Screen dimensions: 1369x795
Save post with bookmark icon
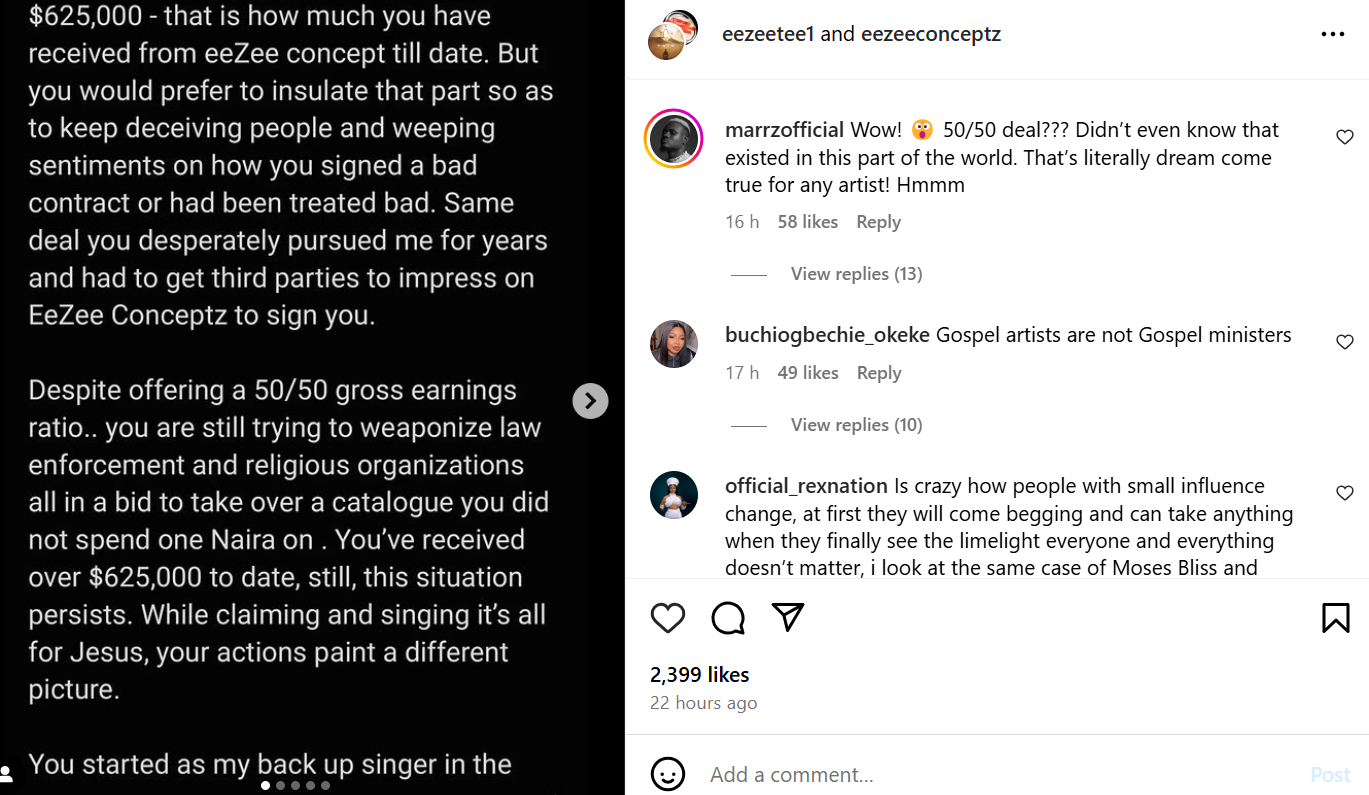[x=1335, y=618]
